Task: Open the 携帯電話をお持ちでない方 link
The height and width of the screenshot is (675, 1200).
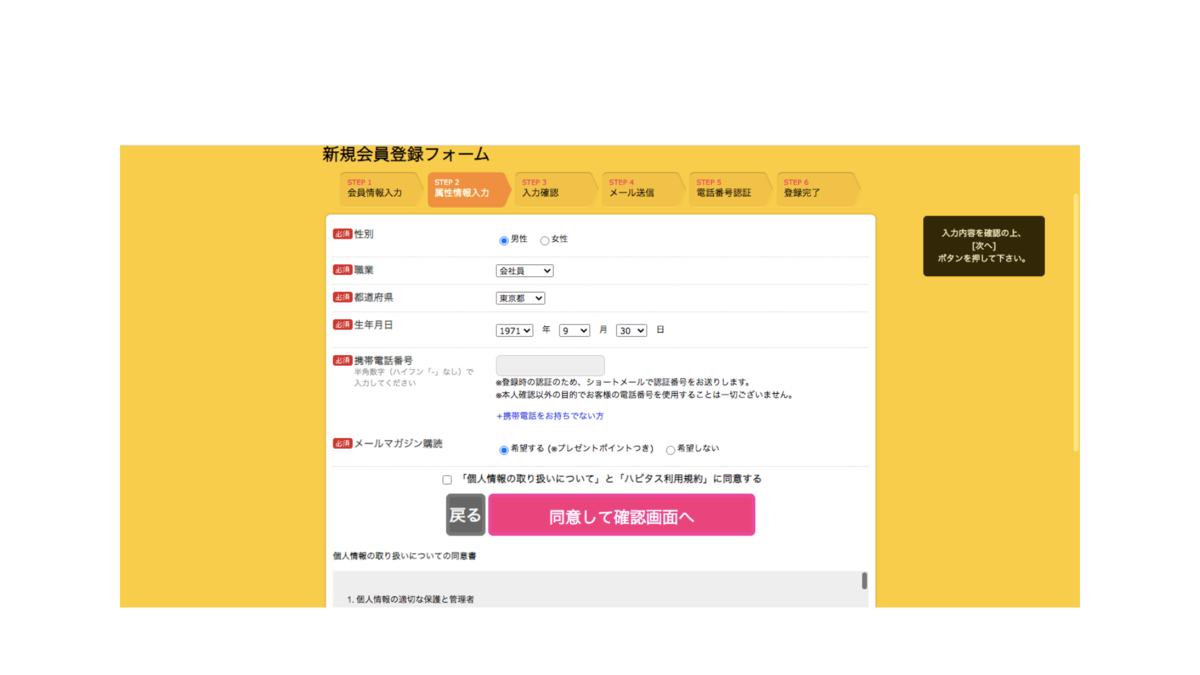Action: point(550,416)
